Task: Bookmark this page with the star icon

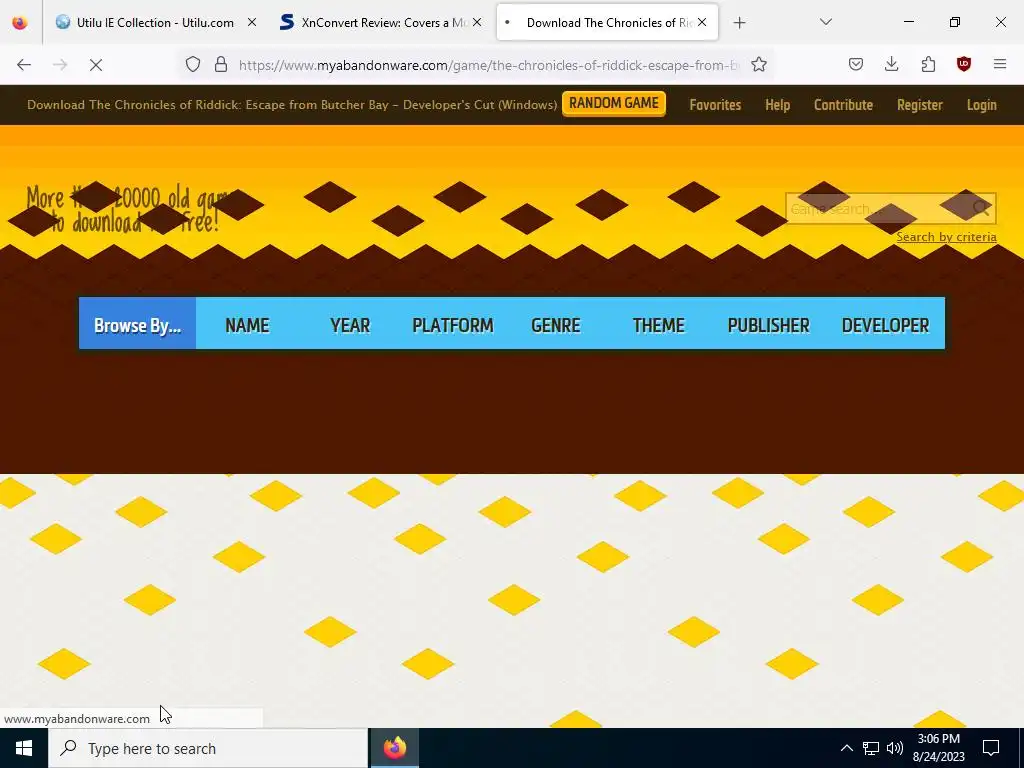Action: [x=758, y=64]
